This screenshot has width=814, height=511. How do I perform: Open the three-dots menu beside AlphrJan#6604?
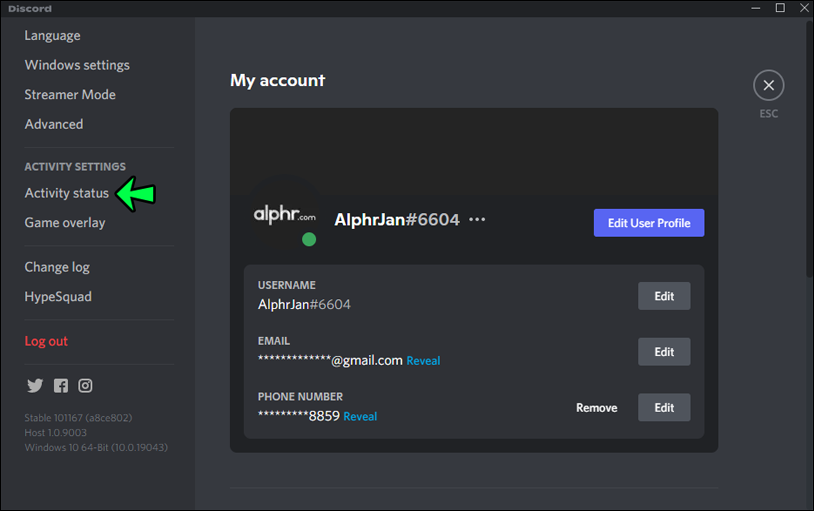(x=477, y=220)
